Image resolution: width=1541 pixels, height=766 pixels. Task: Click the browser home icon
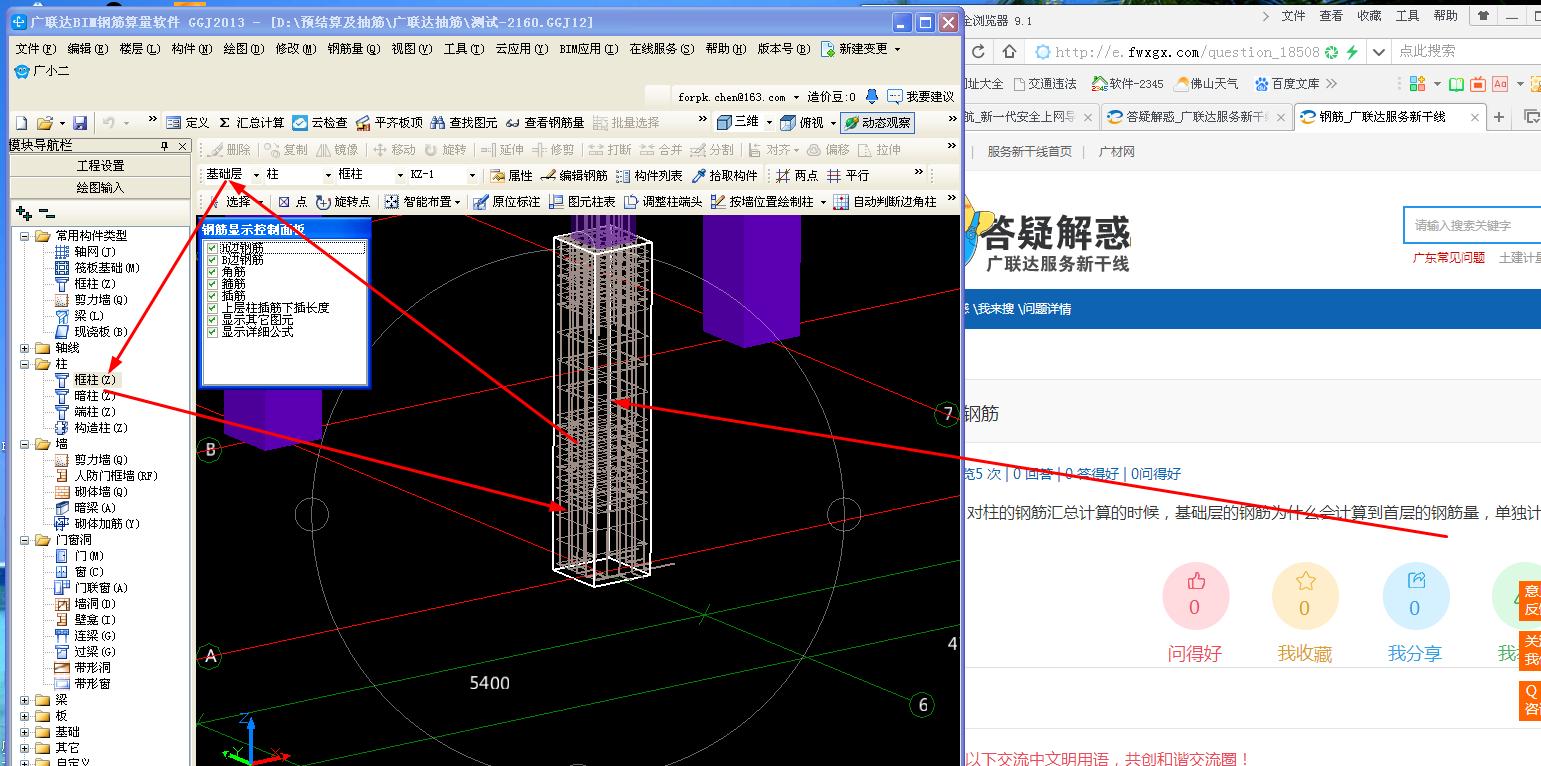click(x=1010, y=51)
